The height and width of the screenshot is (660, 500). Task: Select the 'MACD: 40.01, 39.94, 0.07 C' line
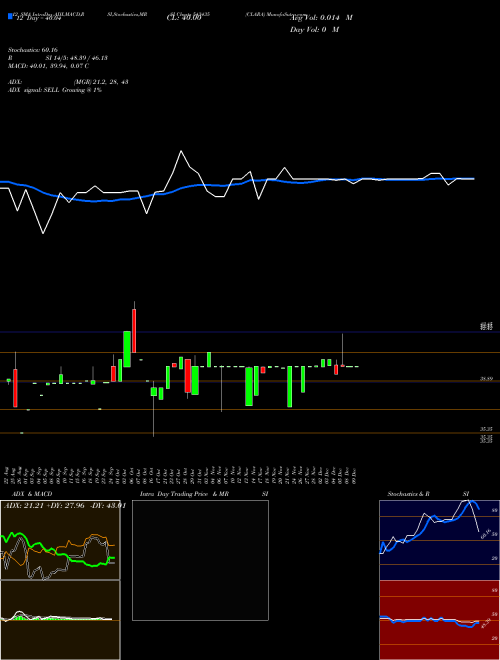point(48,66)
